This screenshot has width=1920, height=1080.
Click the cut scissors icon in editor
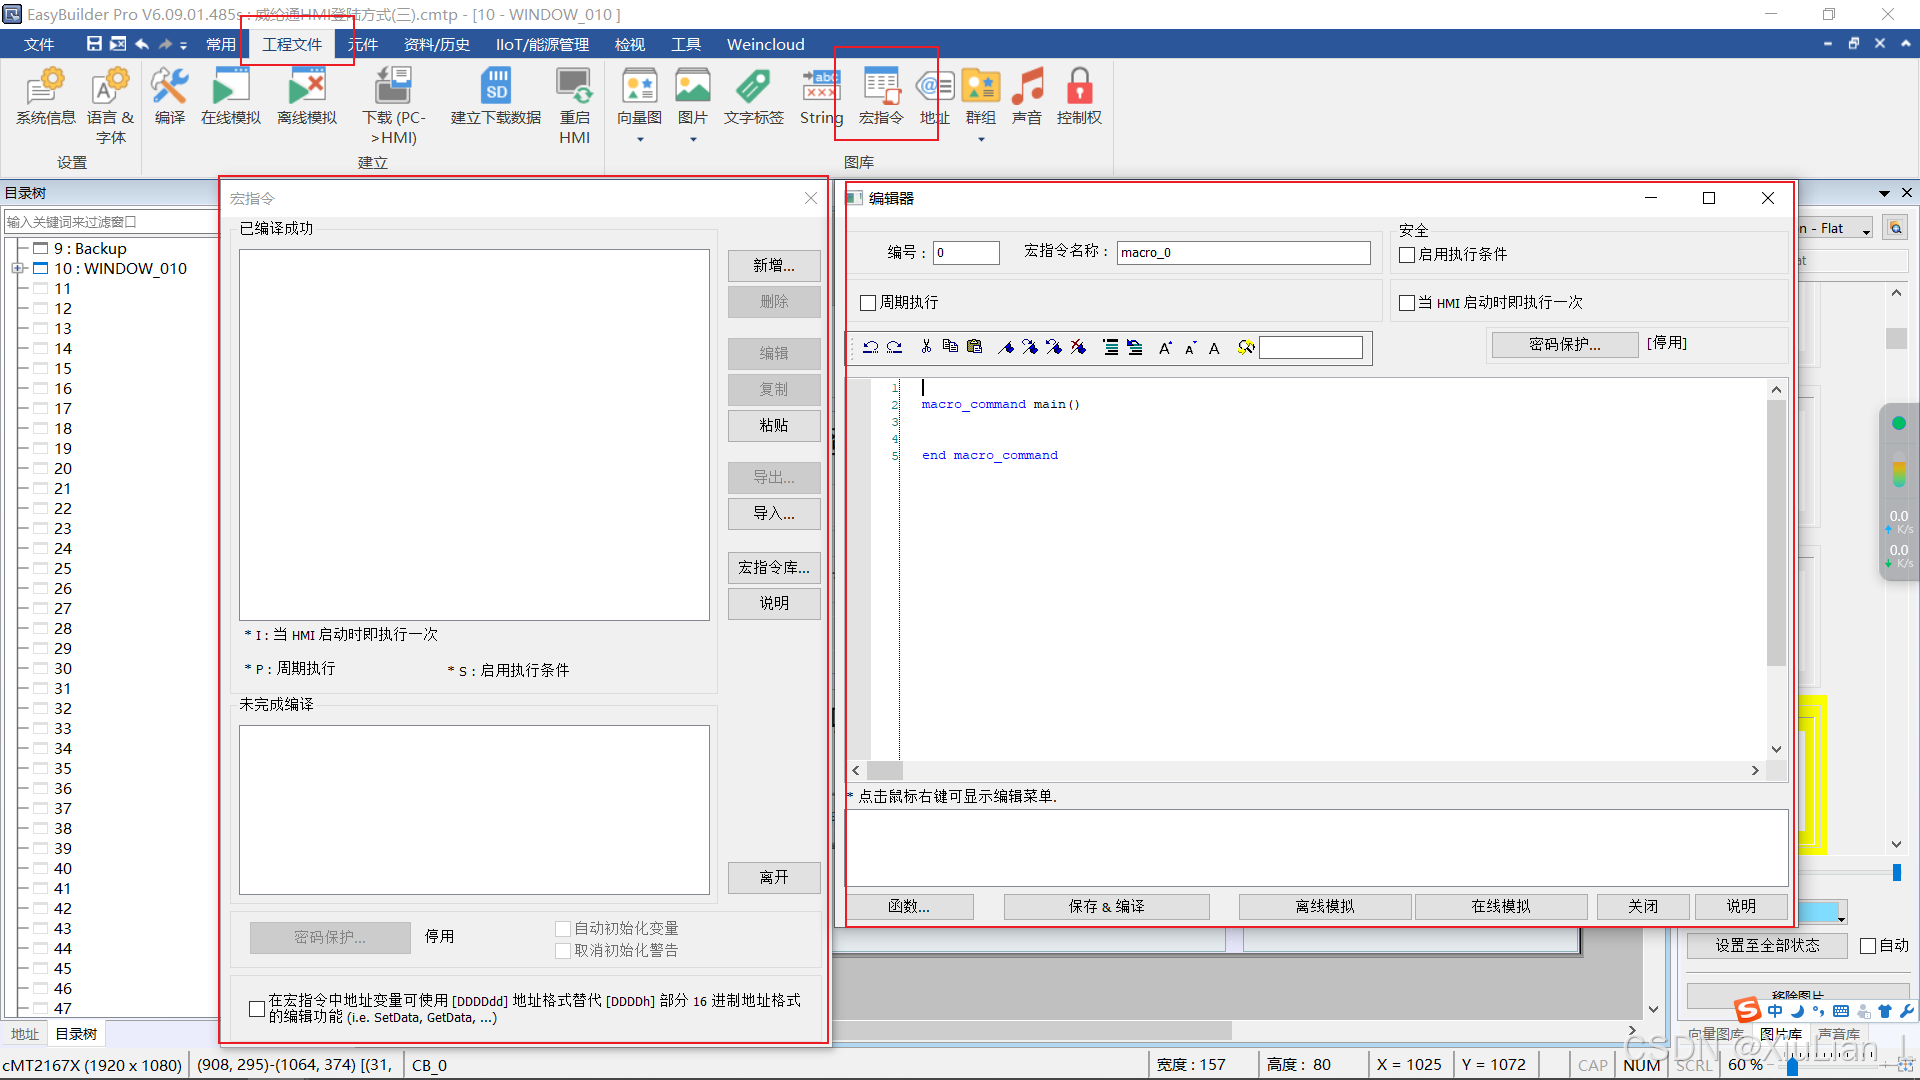(926, 347)
